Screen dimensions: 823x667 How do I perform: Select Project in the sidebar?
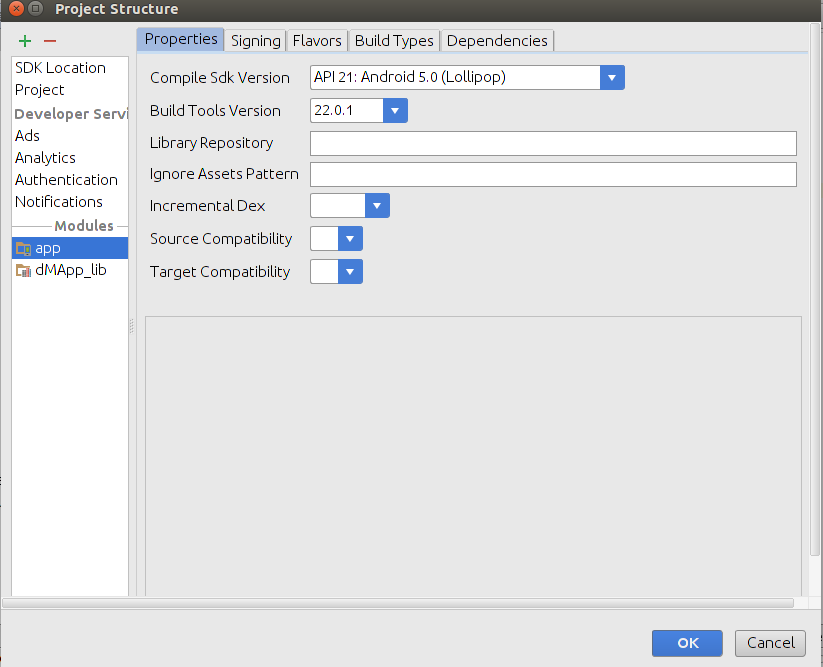(x=70, y=90)
